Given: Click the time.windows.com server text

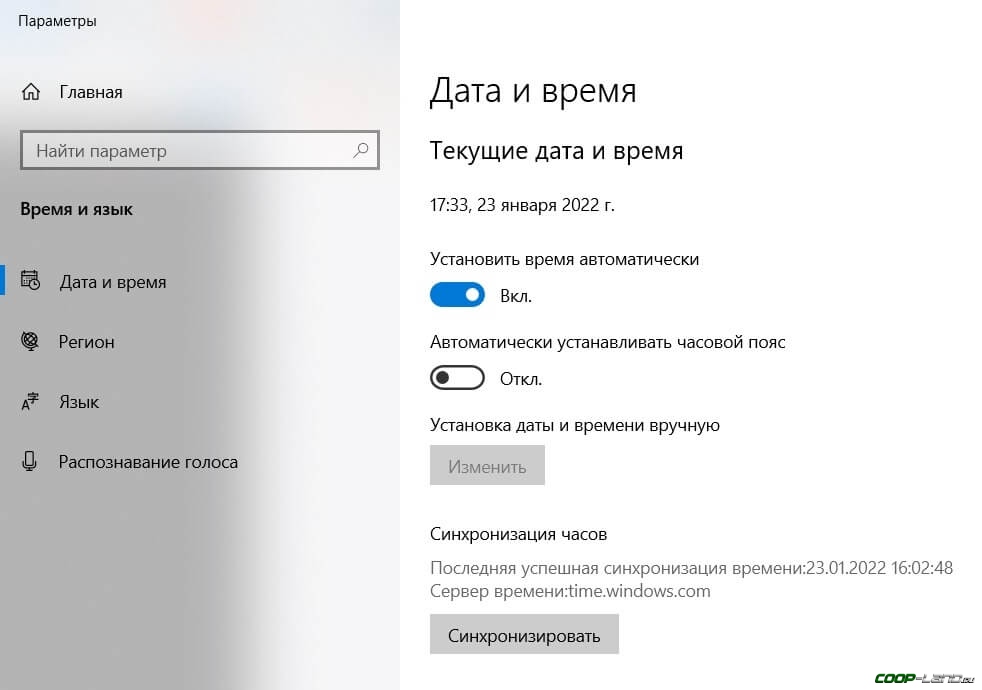Looking at the screenshot, I should tap(639, 591).
